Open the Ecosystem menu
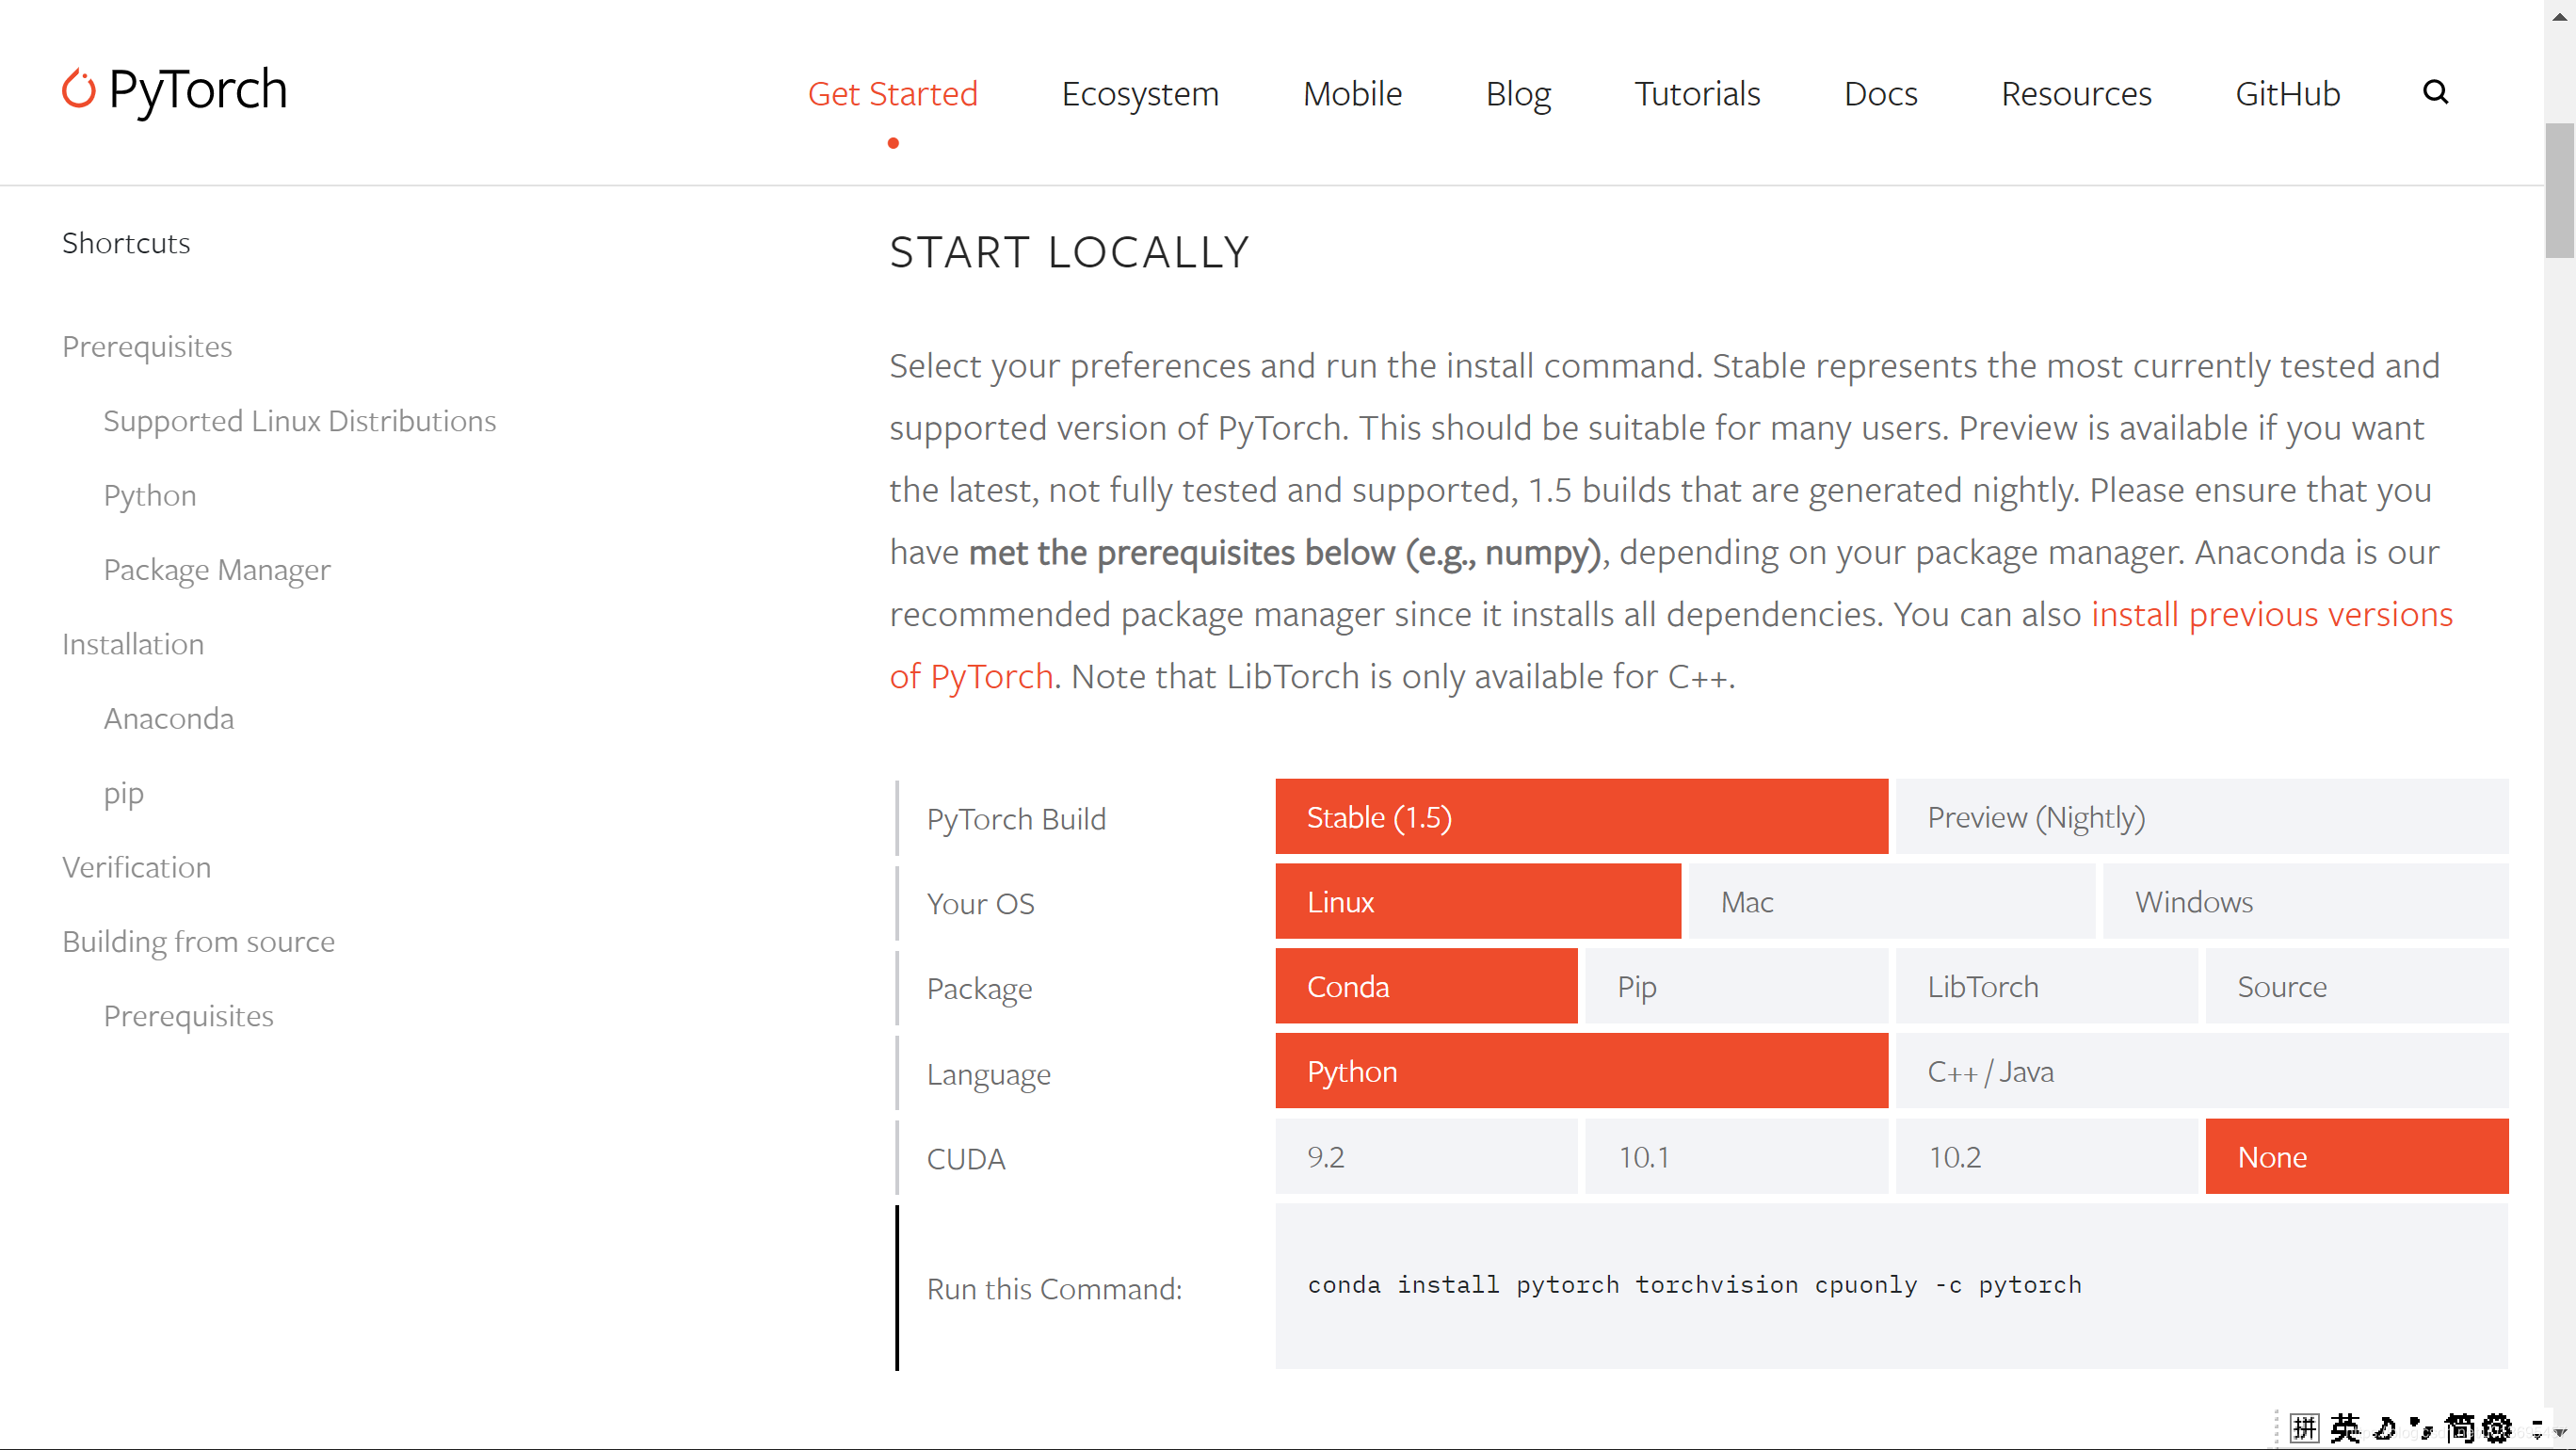Screen dimensions: 2576x1450 [x=1140, y=93]
